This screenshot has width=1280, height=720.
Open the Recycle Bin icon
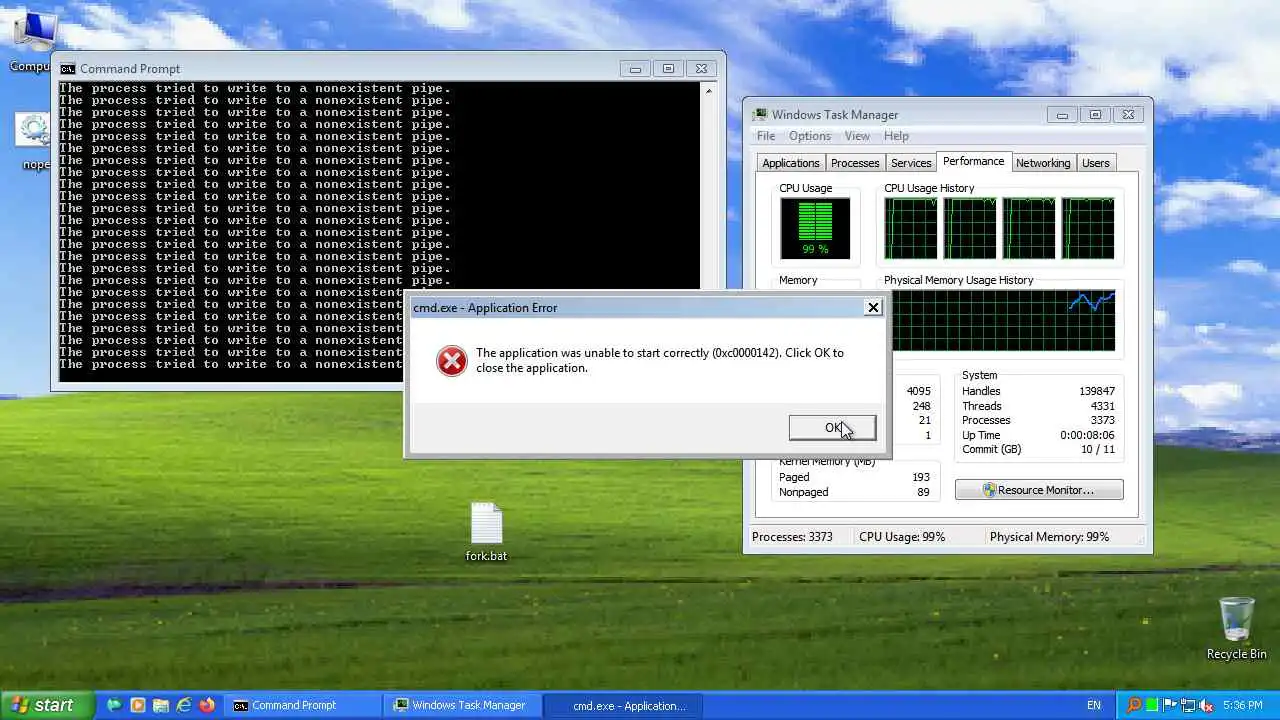(1236, 628)
